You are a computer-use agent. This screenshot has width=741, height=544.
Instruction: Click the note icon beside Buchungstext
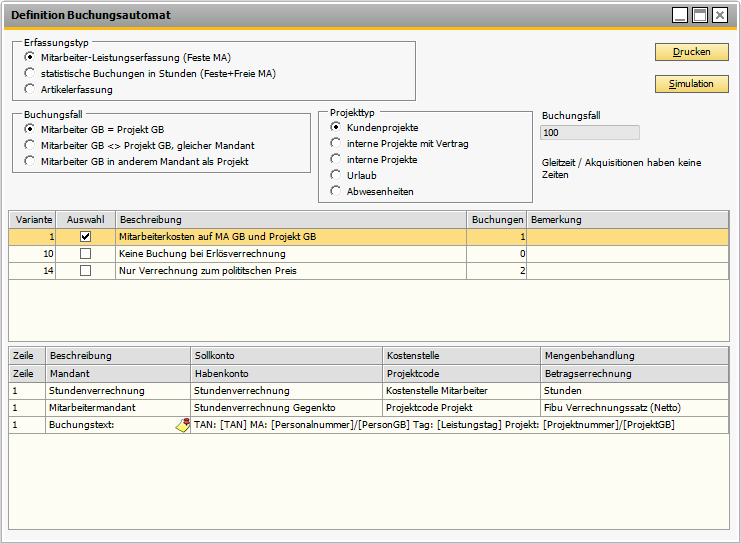click(182, 425)
